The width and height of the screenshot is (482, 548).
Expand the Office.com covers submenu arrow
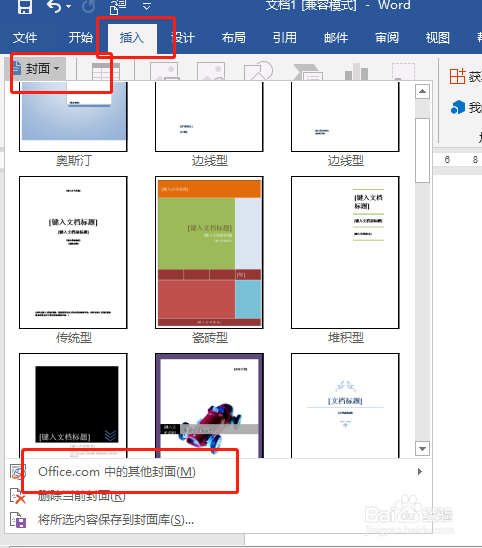[x=420, y=472]
